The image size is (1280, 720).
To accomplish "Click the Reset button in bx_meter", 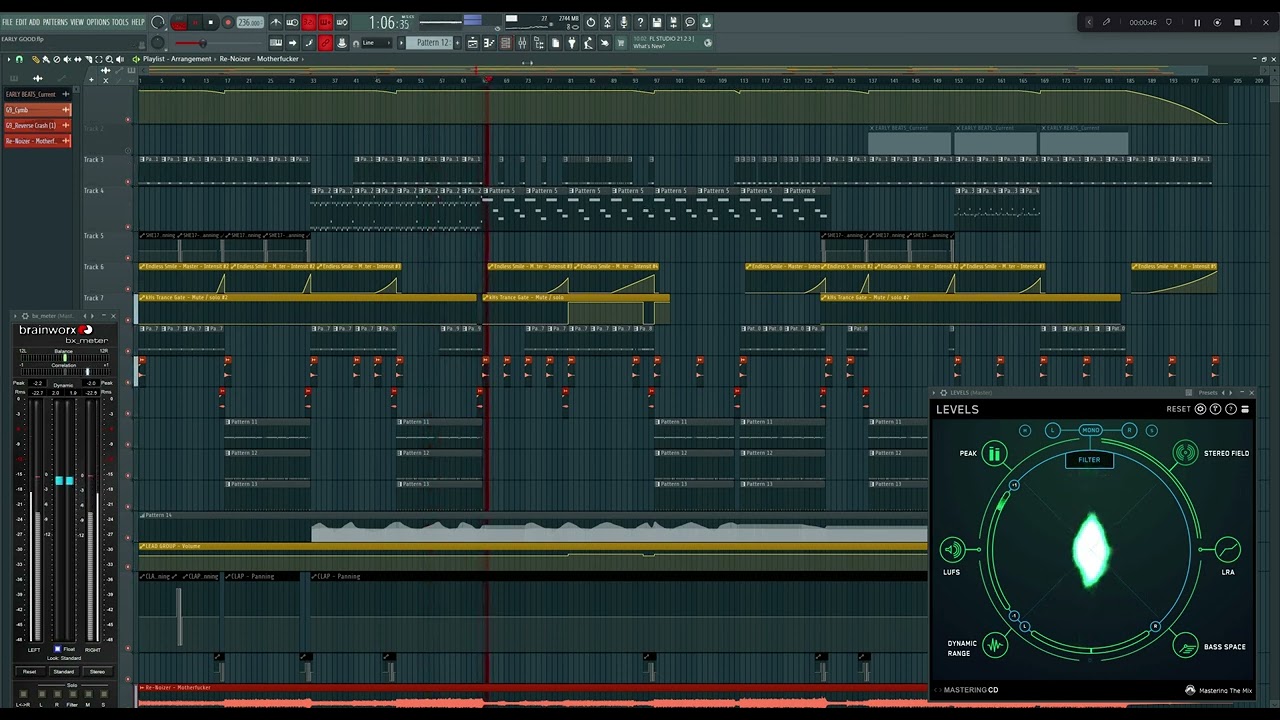I will tap(30, 672).
